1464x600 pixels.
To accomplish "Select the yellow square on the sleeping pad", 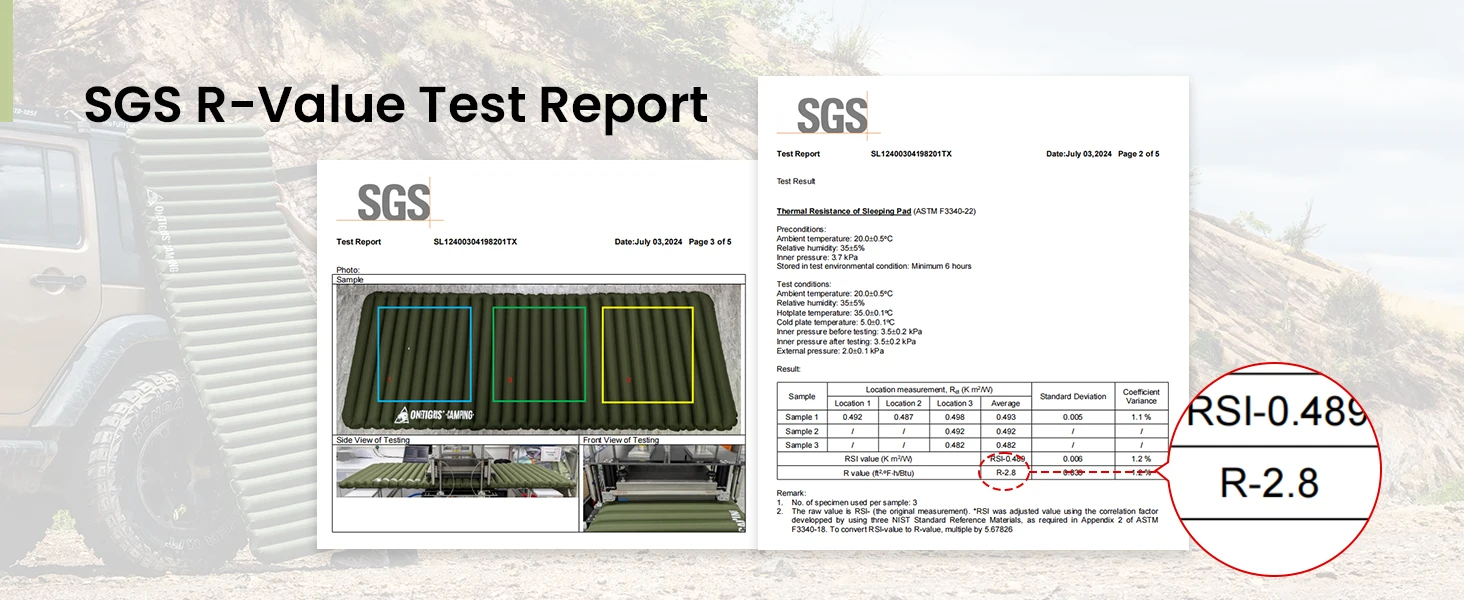I will pos(648,353).
